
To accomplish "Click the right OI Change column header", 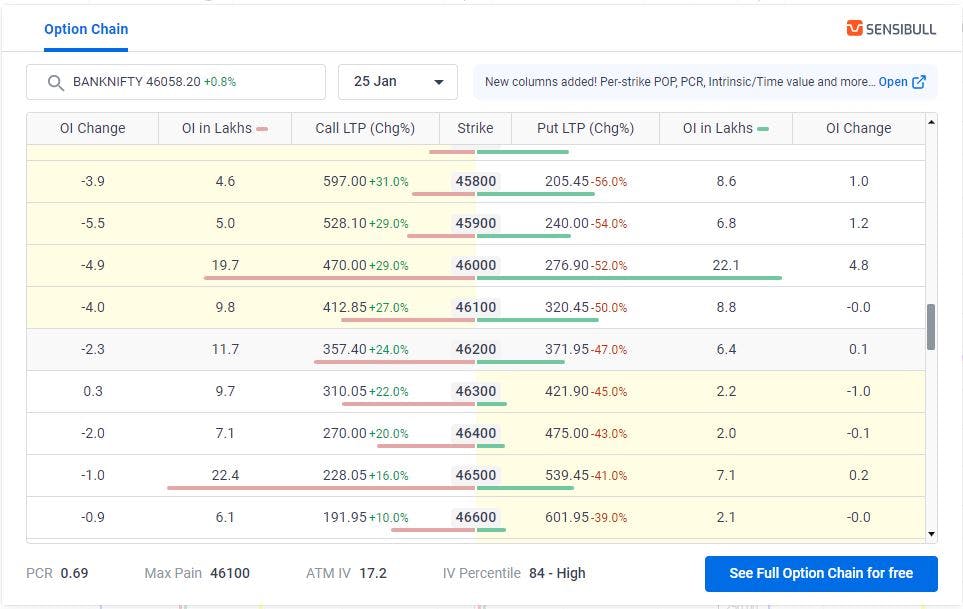I will point(859,128).
